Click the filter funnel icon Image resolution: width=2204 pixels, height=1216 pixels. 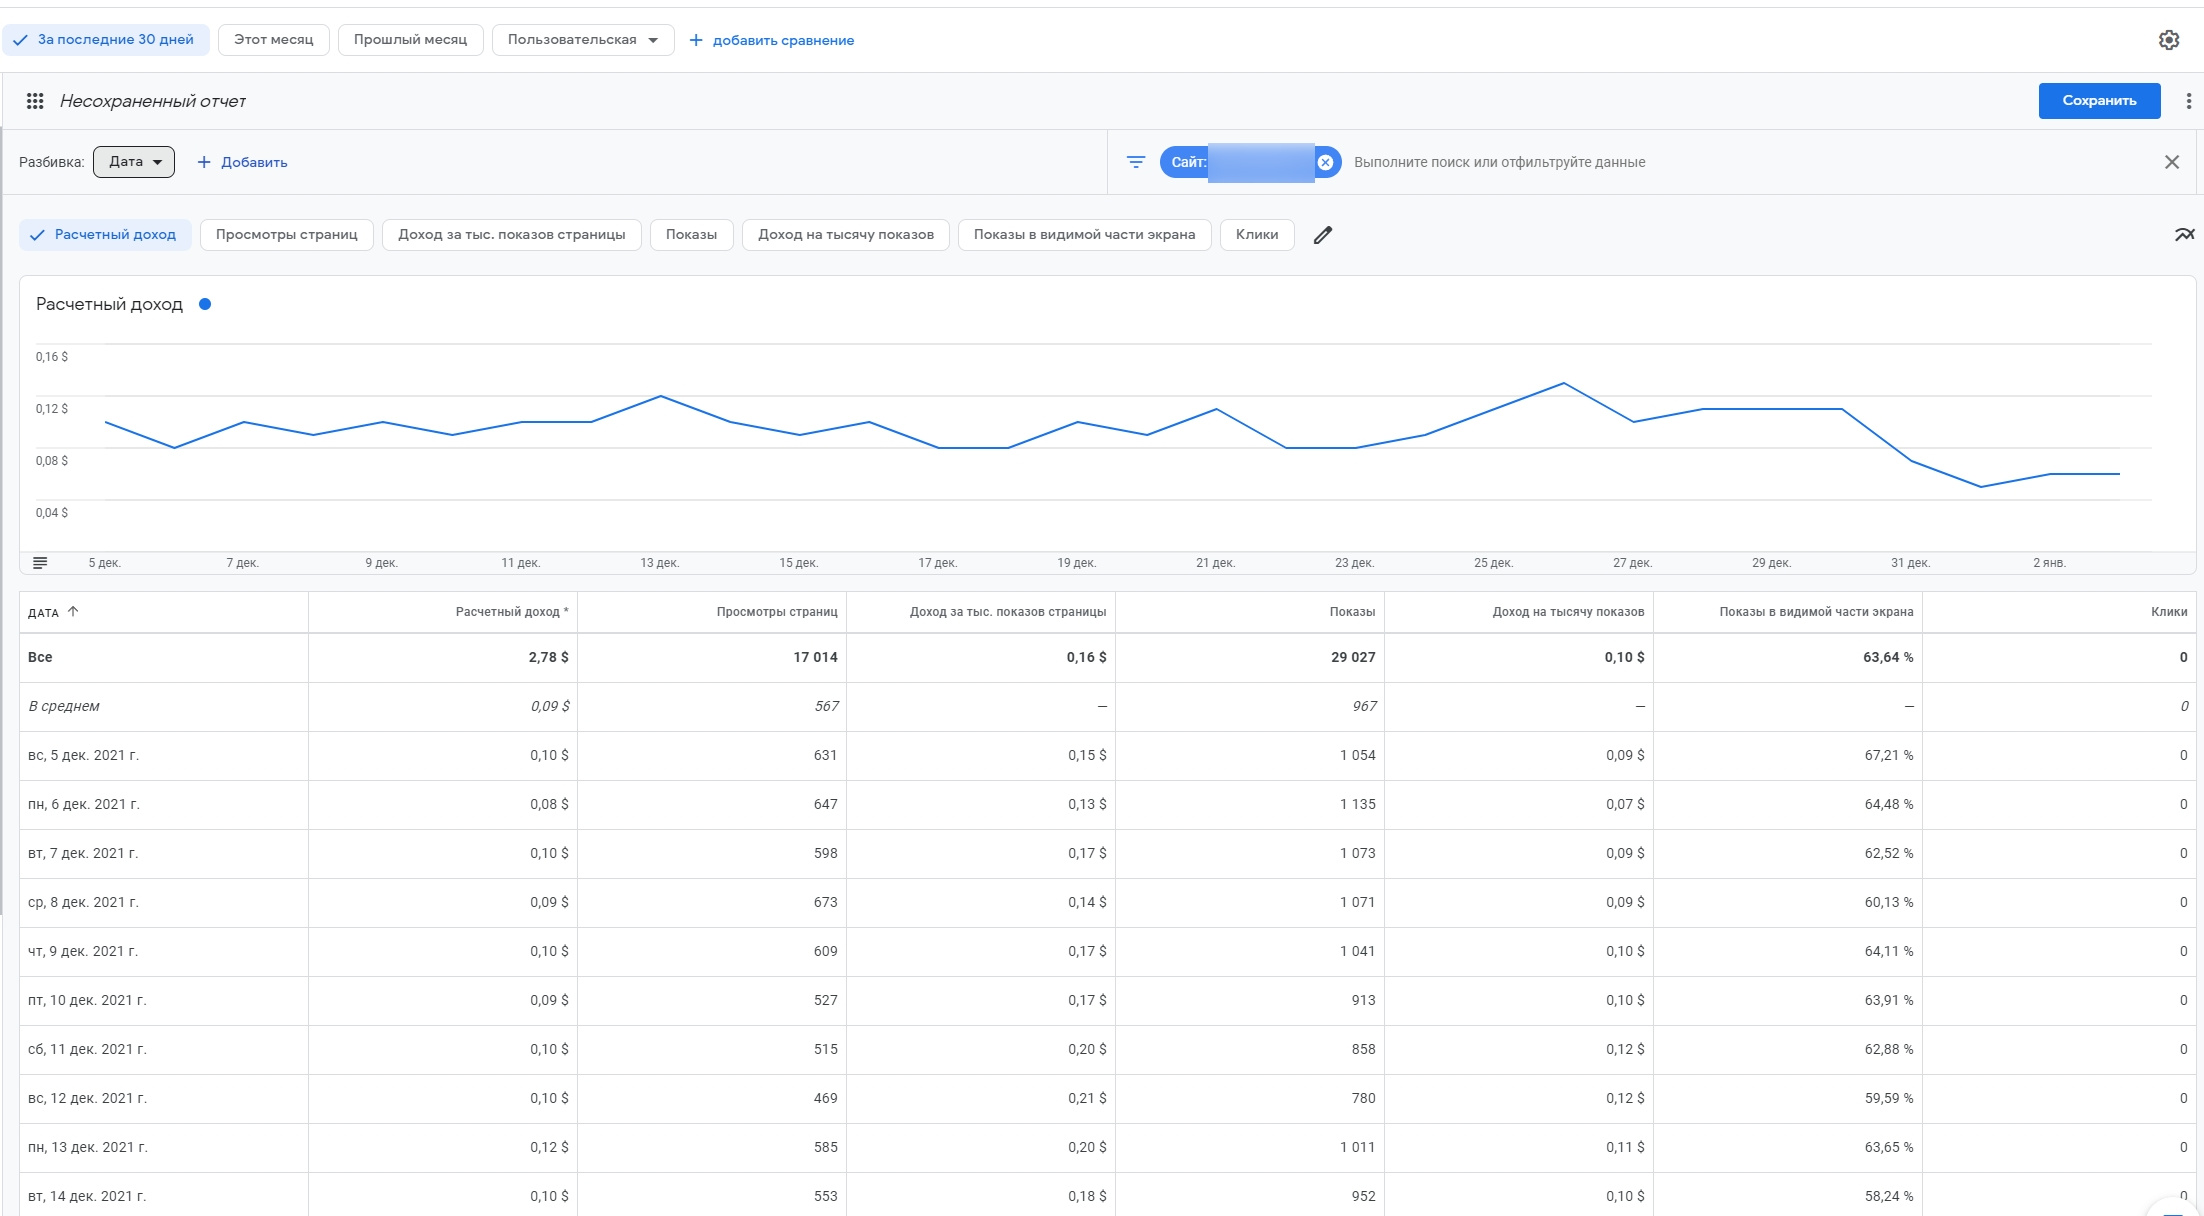[x=1136, y=162]
